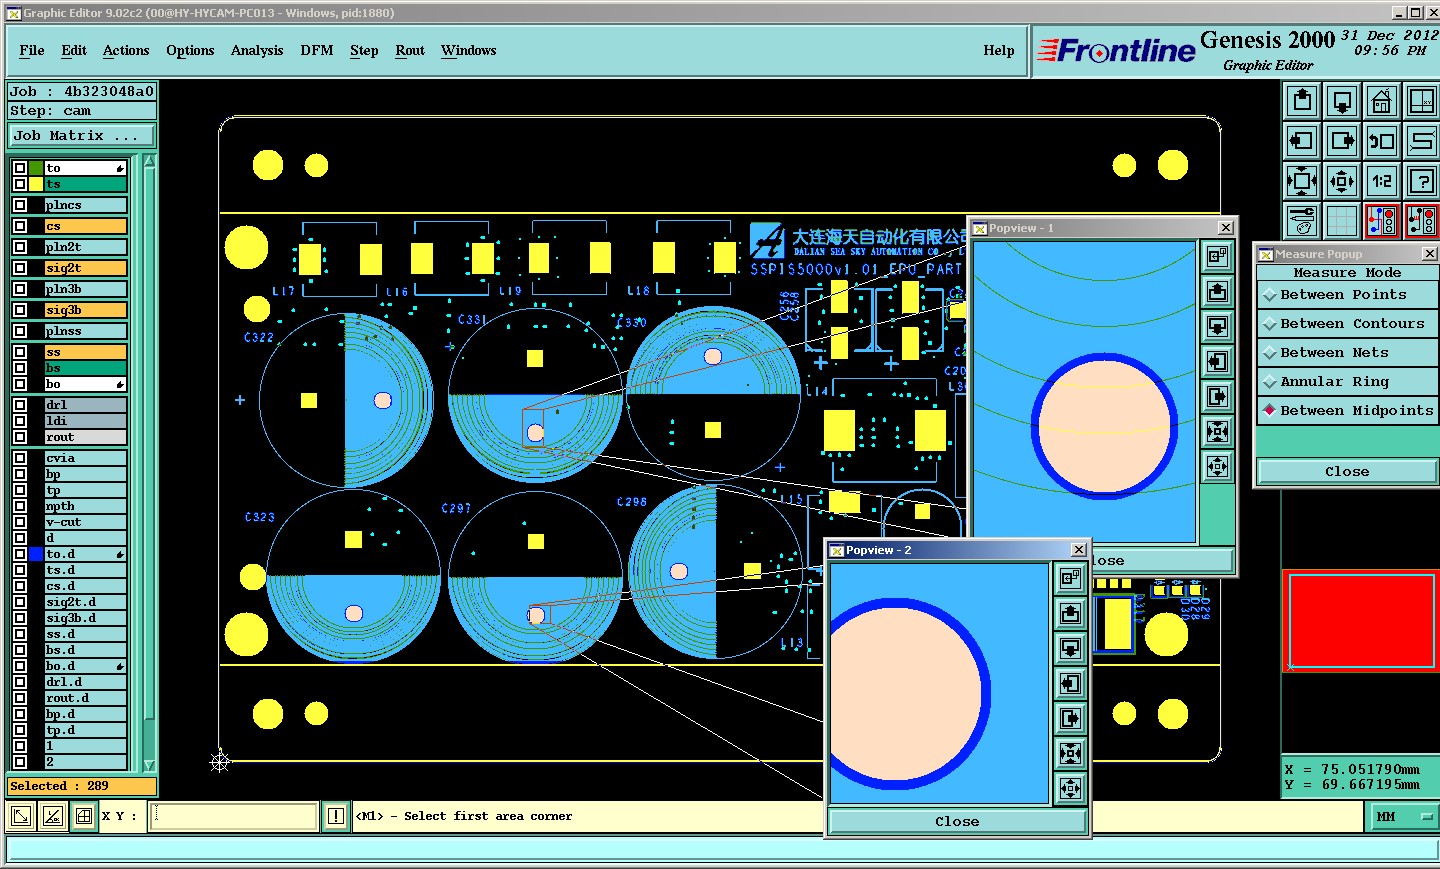Image resolution: width=1440 pixels, height=869 pixels.
Task: Click the pan down view icon
Action: click(1342, 101)
